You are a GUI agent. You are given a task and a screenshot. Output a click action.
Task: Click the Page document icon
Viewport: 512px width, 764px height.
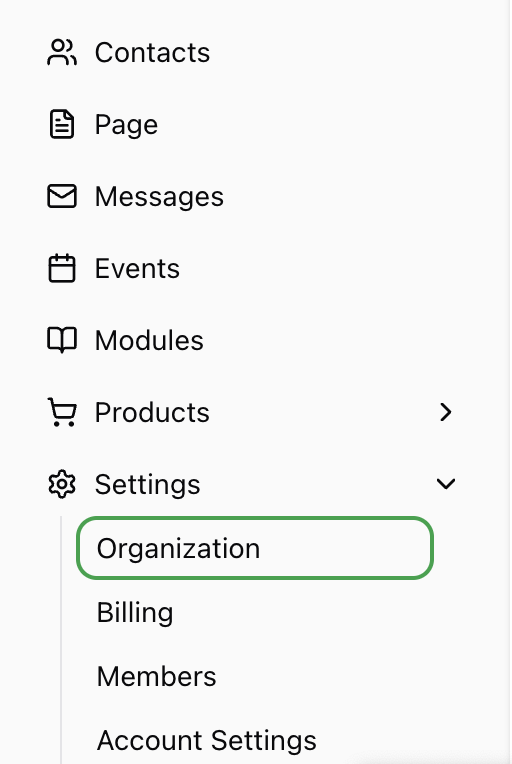tap(62, 124)
